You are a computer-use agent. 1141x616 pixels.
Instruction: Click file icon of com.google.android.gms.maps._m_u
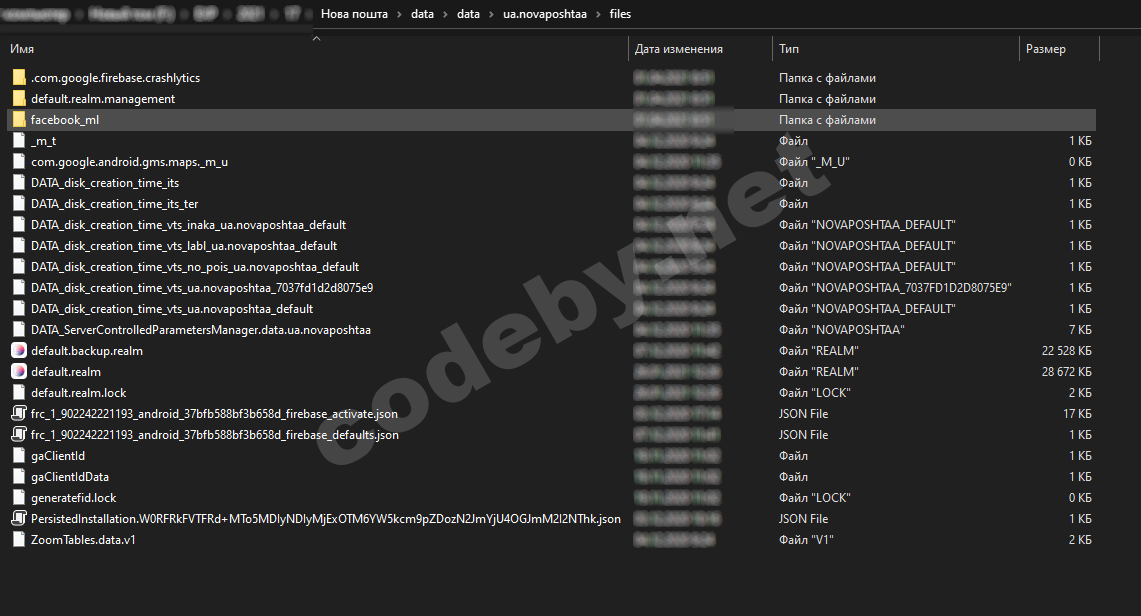[19, 162]
